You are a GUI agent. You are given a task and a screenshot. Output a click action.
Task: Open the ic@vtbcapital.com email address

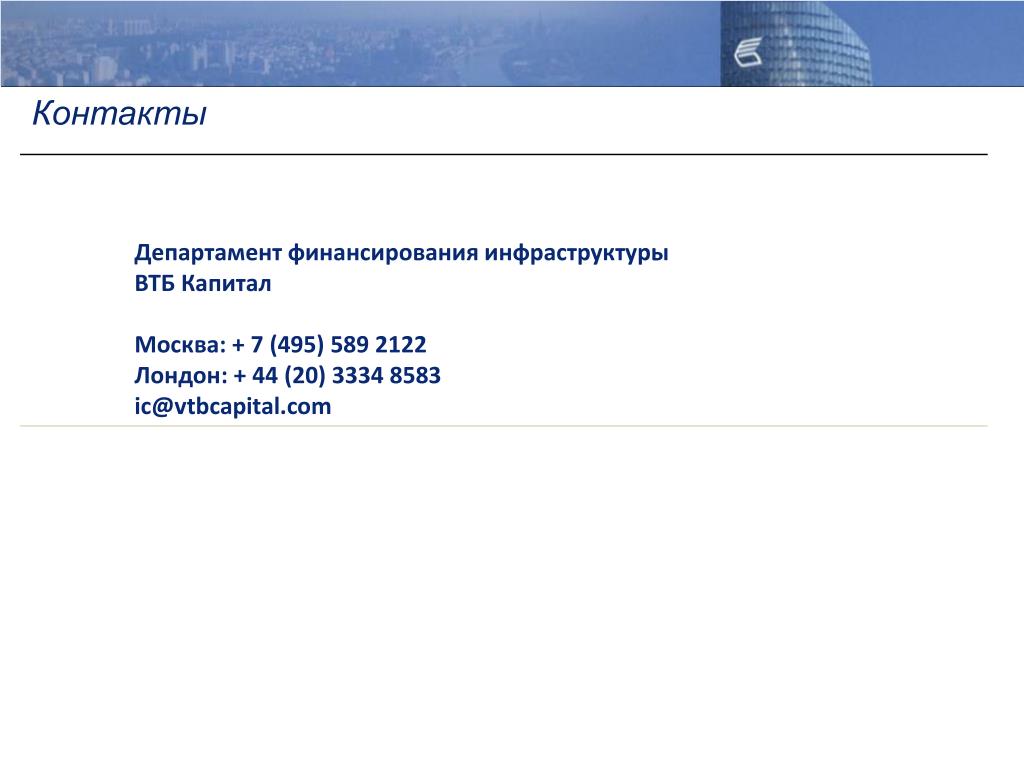[x=232, y=406]
